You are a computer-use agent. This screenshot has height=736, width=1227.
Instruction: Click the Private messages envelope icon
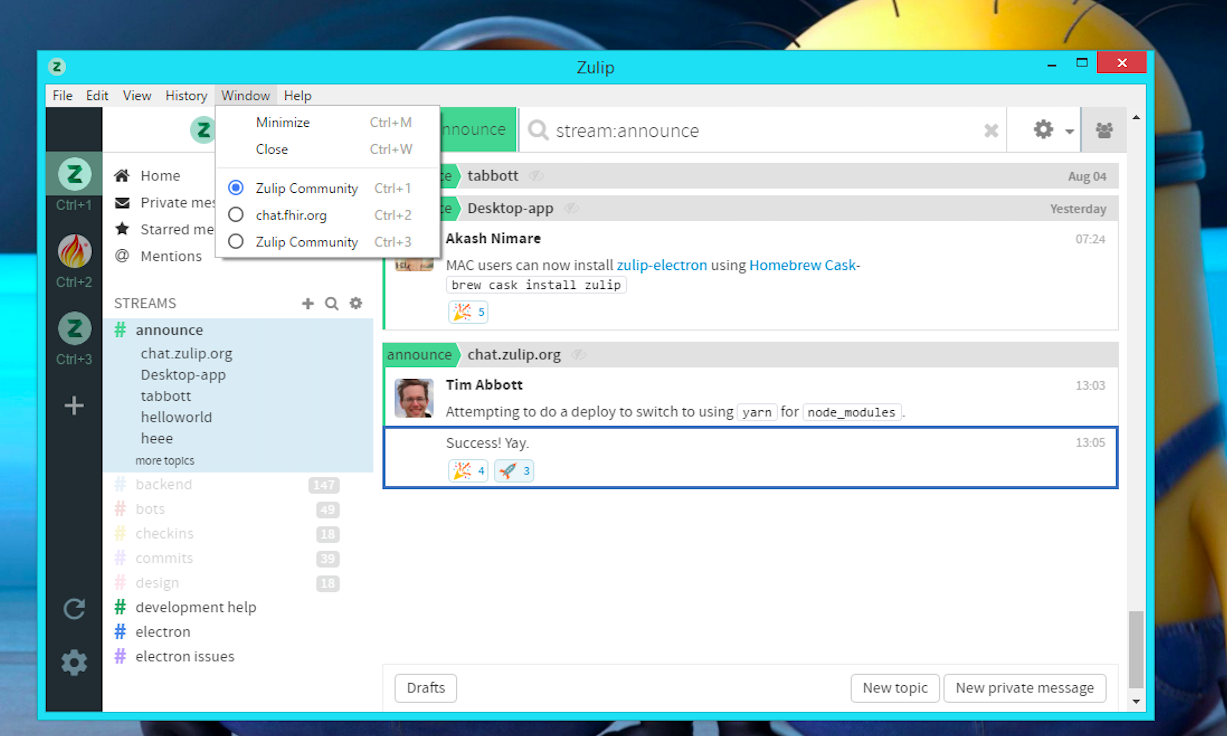122,202
